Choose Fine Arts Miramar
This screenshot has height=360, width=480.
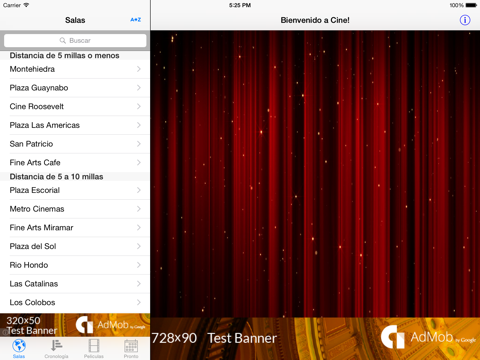pyautogui.click(x=75, y=227)
